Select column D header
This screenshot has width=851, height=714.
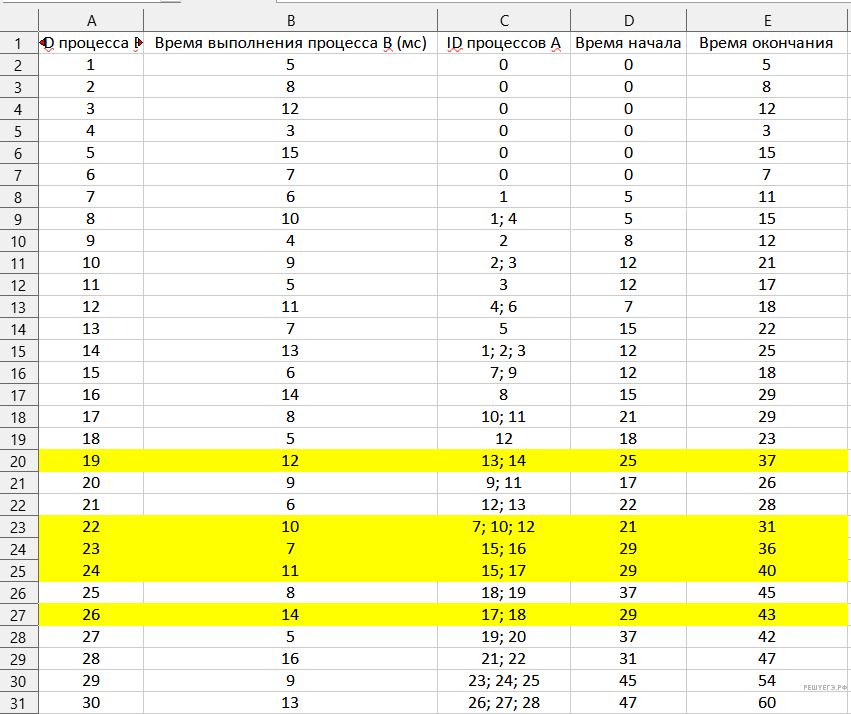coord(628,20)
